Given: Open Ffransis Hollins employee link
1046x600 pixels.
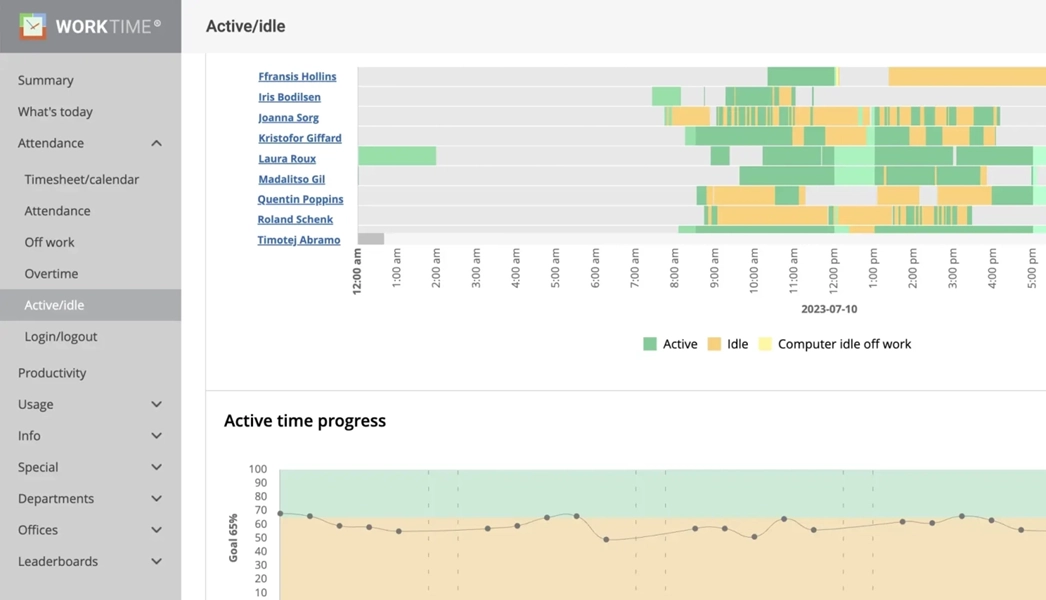Looking at the screenshot, I should coord(297,77).
